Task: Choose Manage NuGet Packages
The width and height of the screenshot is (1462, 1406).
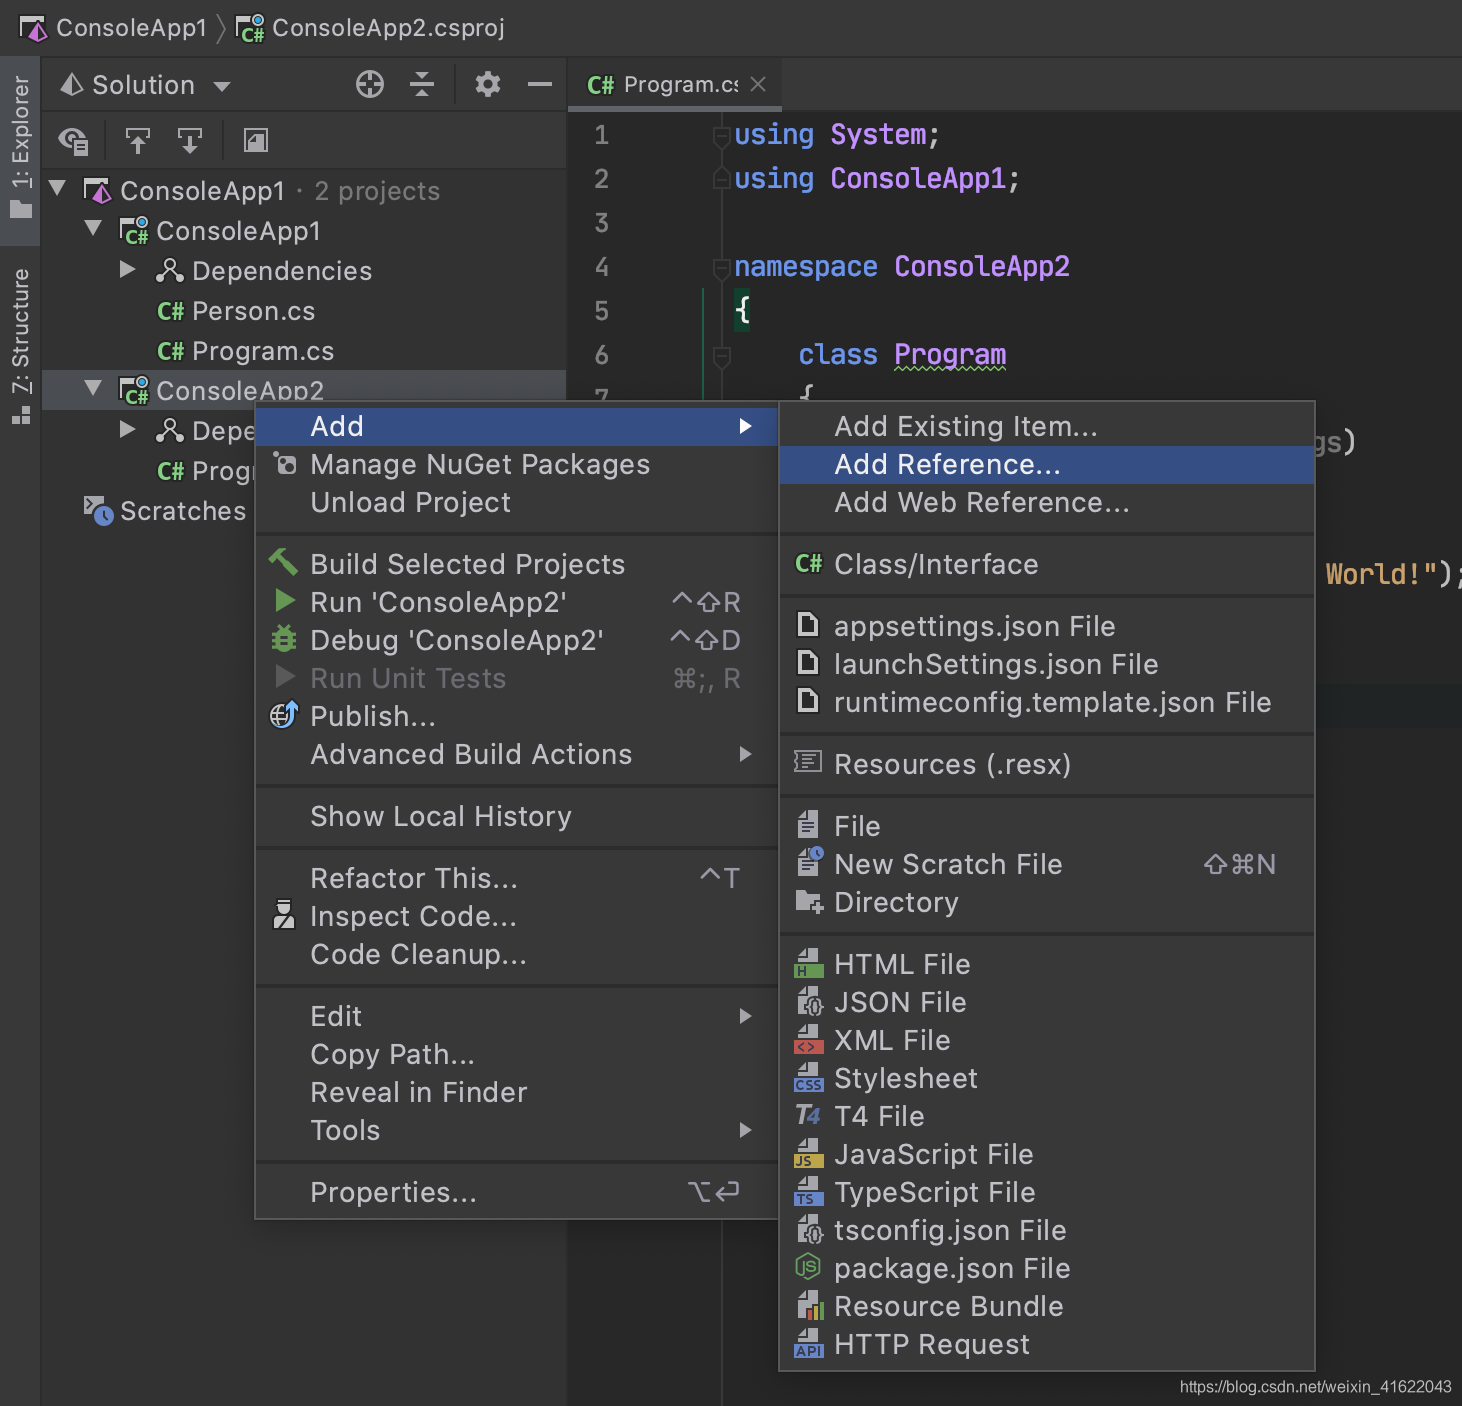Action: tap(516, 464)
